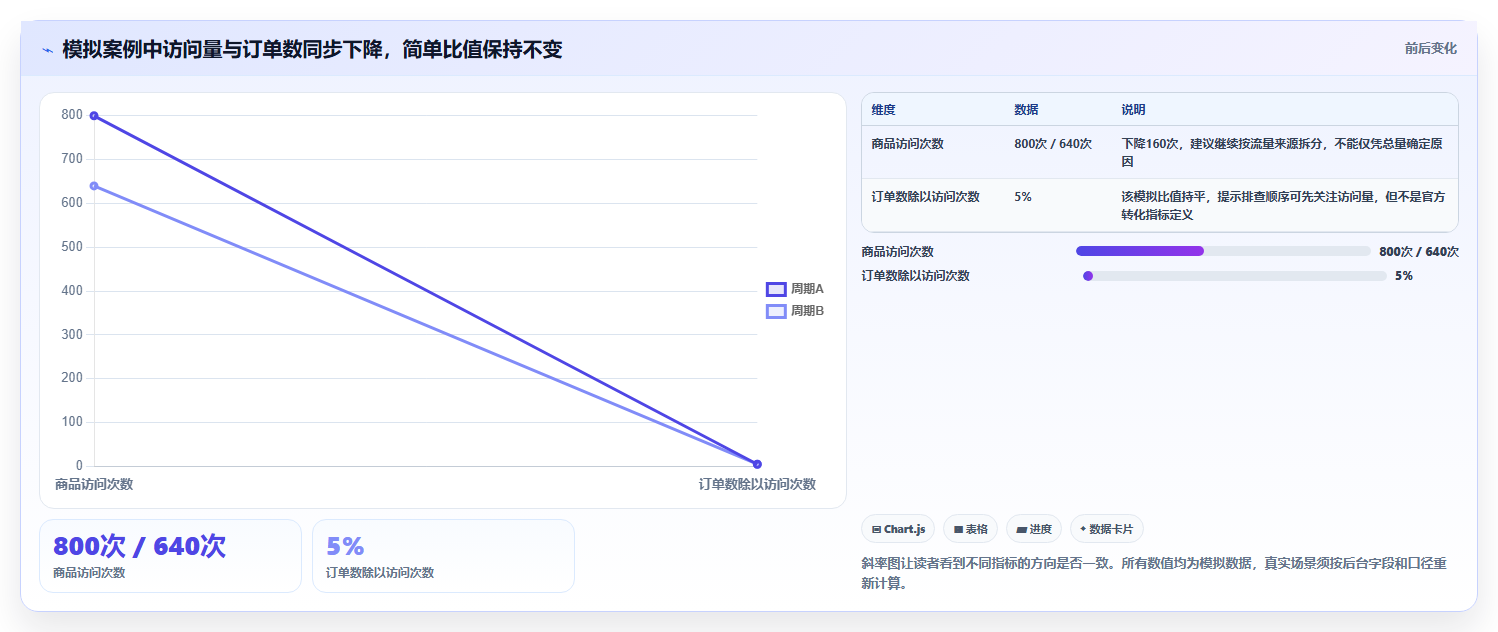This screenshot has height=632, width=1498.
Task: Click the 周期A legend color box
Action: [776, 289]
